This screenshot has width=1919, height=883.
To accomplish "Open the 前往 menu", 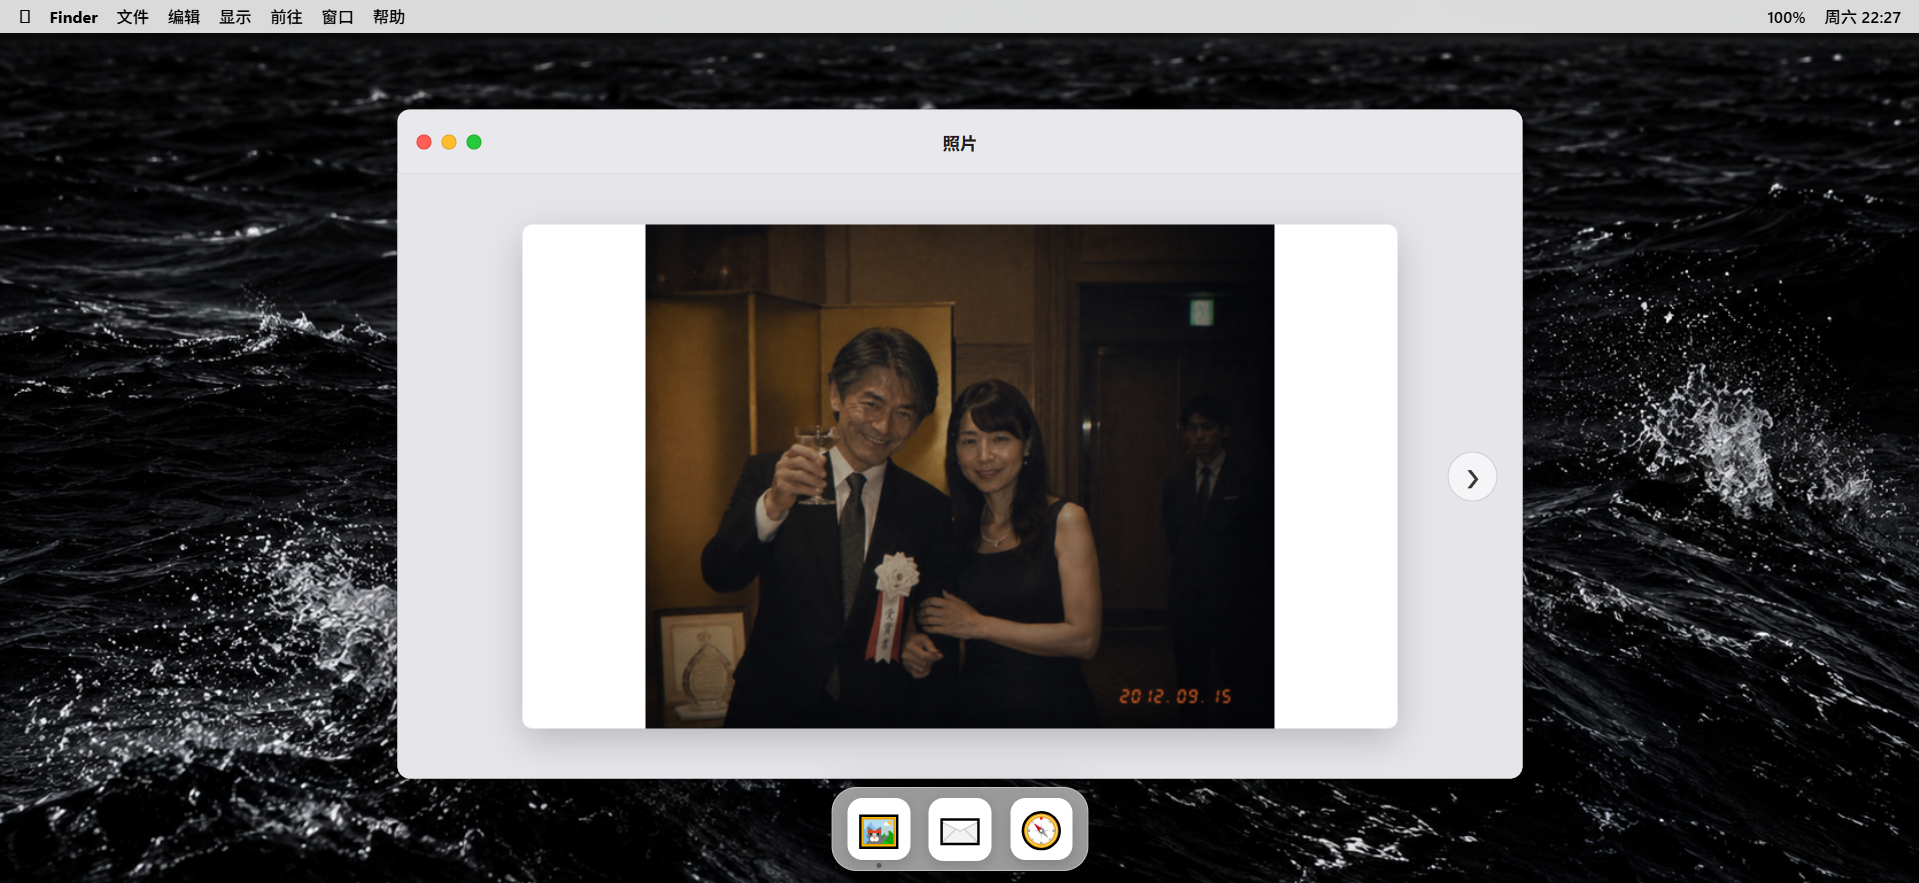I will (x=286, y=17).
